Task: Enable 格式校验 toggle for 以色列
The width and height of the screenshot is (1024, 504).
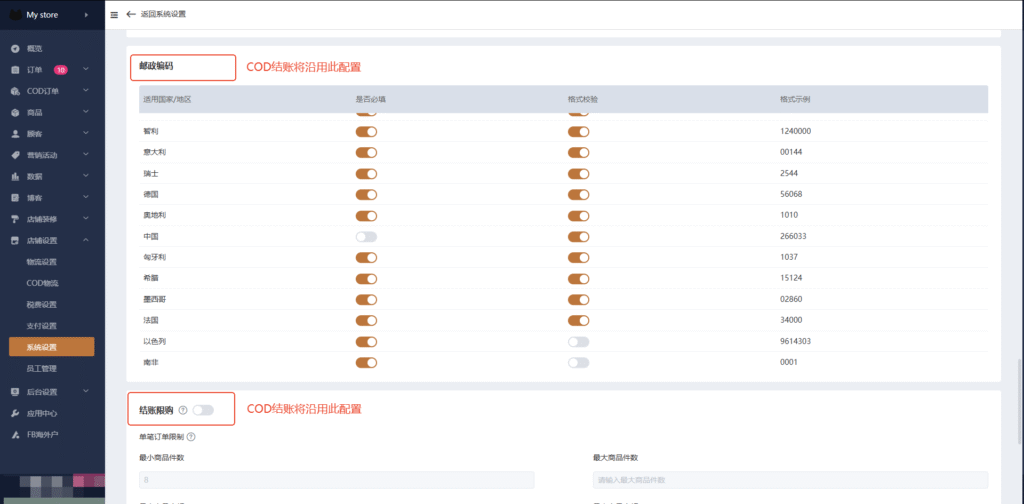Action: tap(578, 342)
